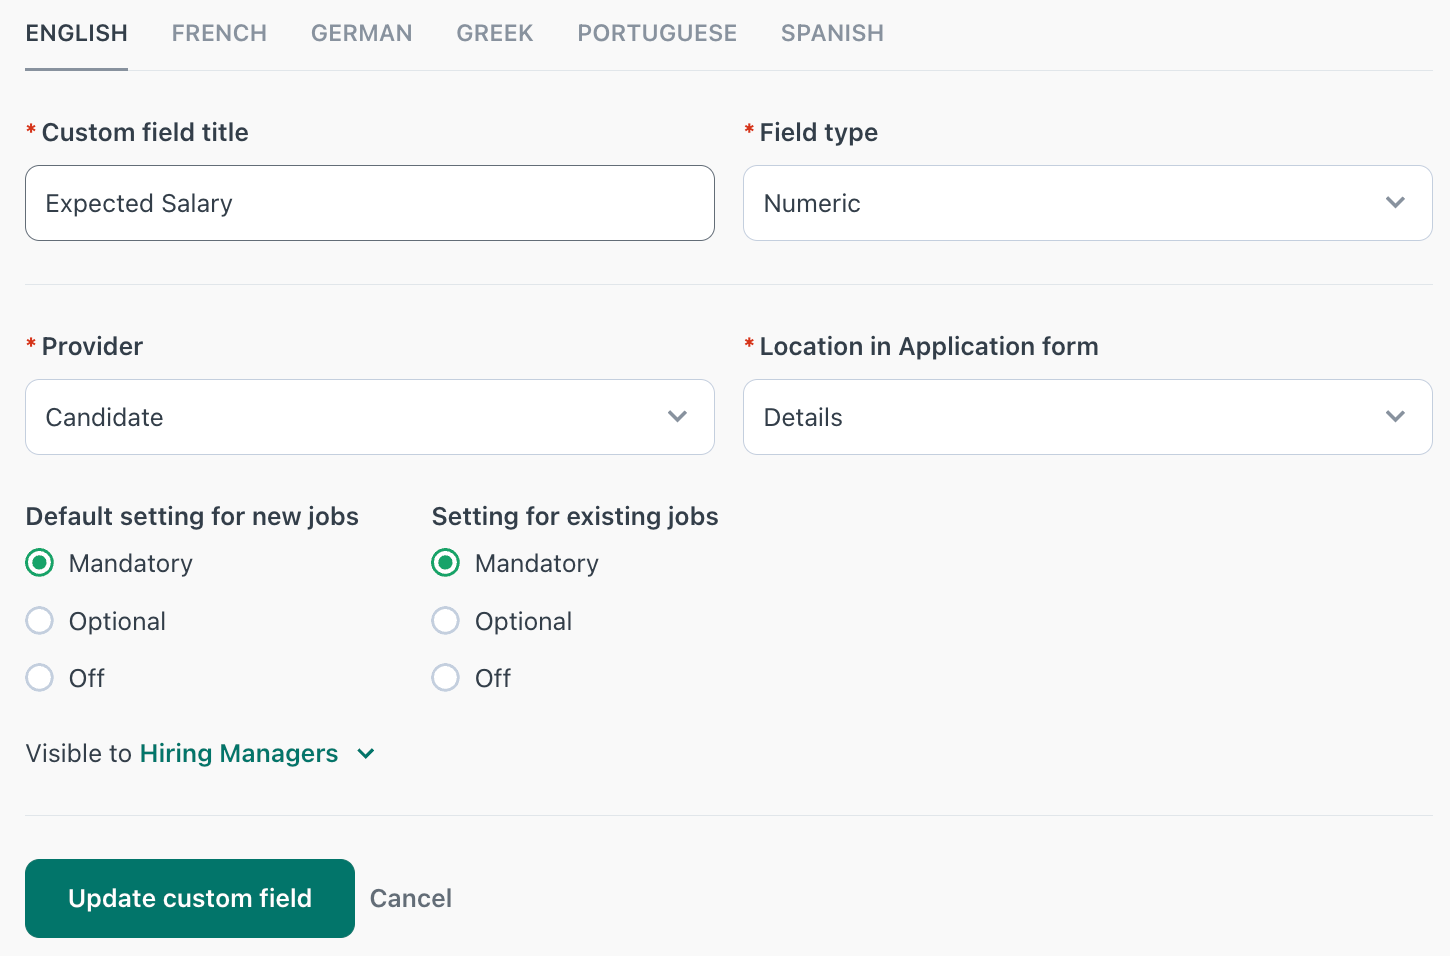This screenshot has width=1450, height=956.
Task: Select Optional for new jobs default
Action: 40,621
